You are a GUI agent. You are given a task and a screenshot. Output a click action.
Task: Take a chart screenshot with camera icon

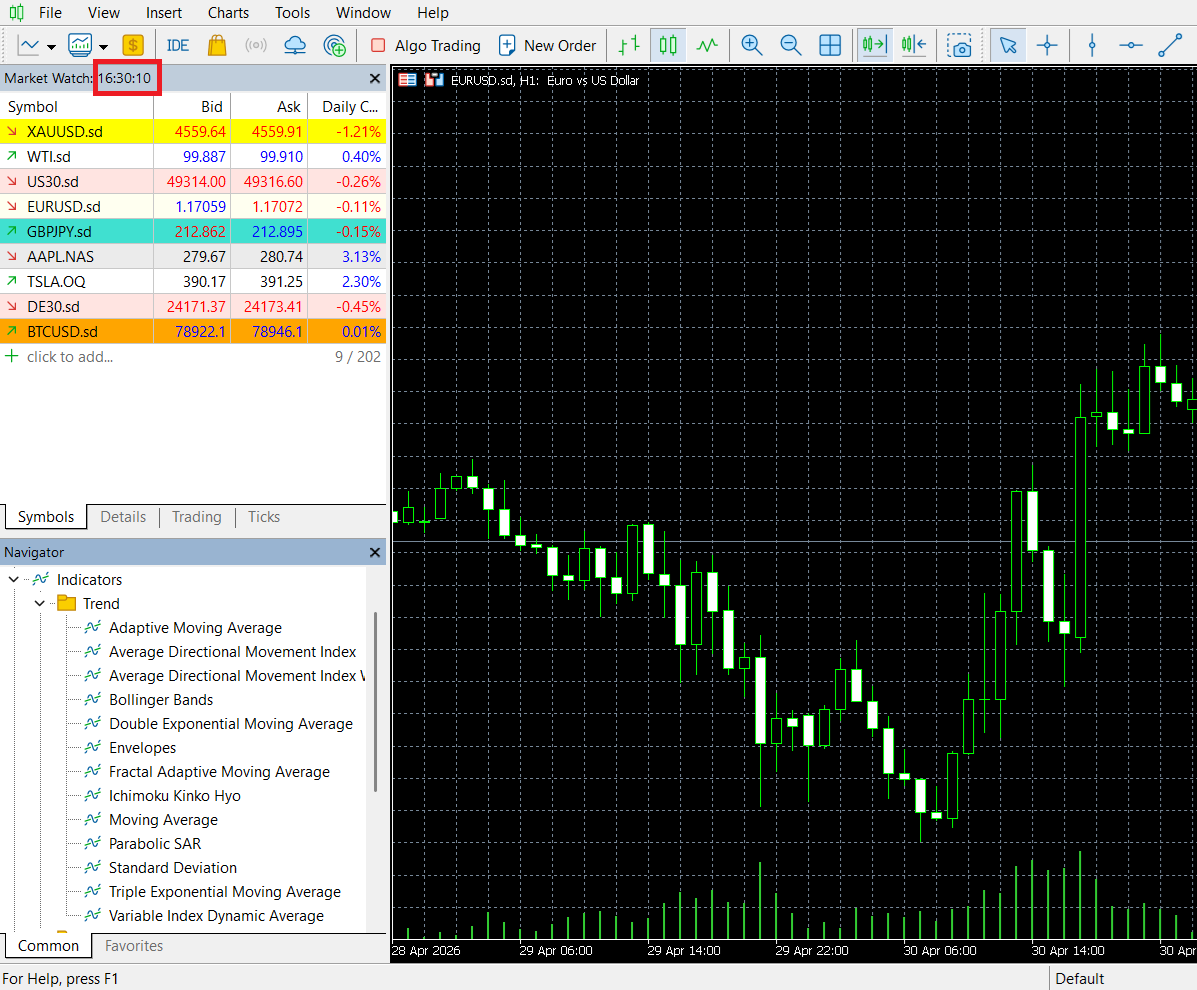[x=959, y=46]
